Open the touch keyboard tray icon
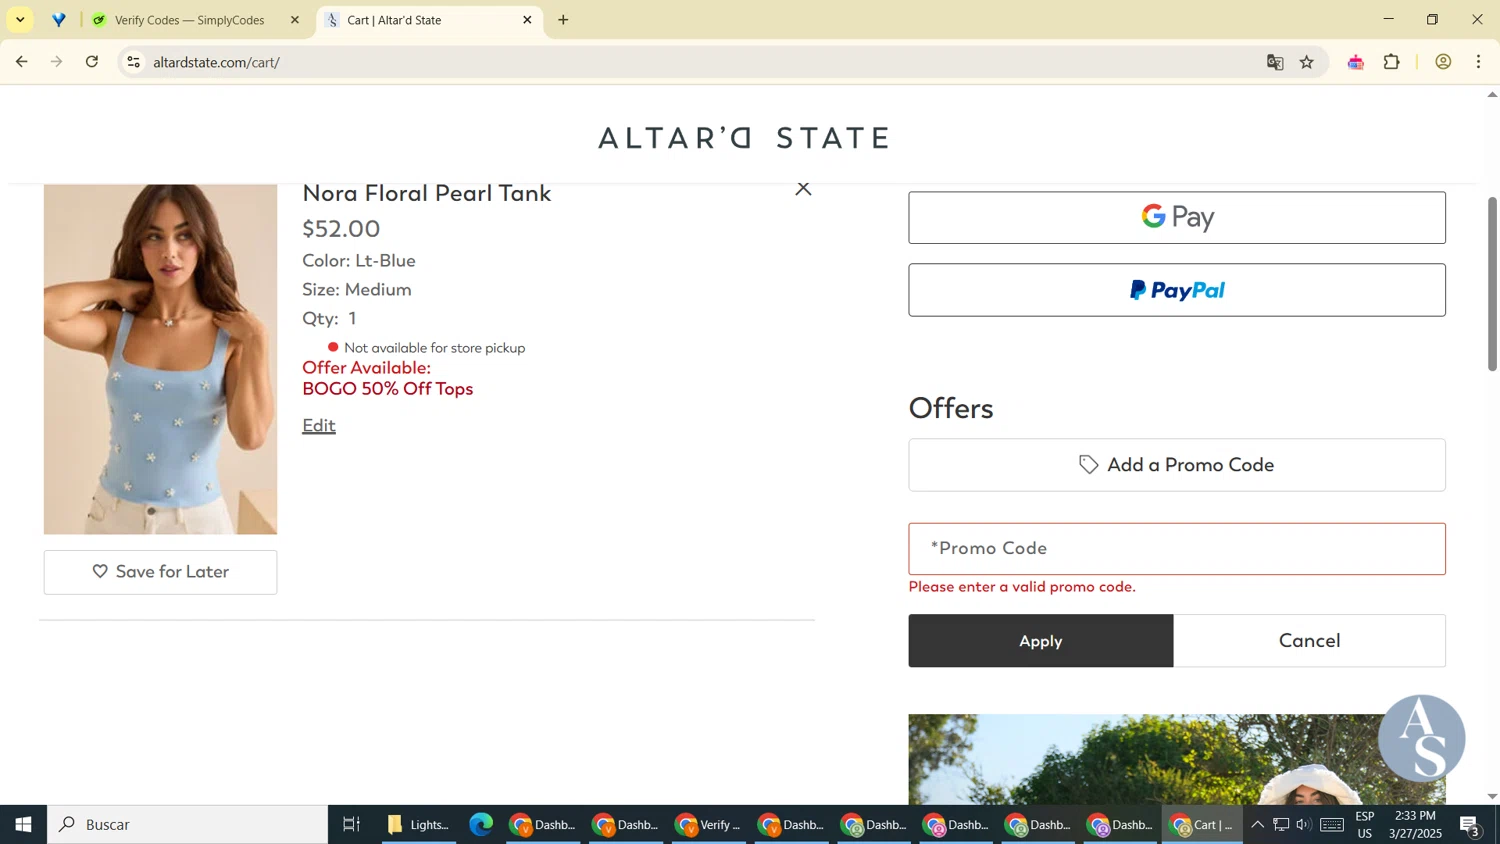Image resolution: width=1500 pixels, height=844 pixels. 1332,825
